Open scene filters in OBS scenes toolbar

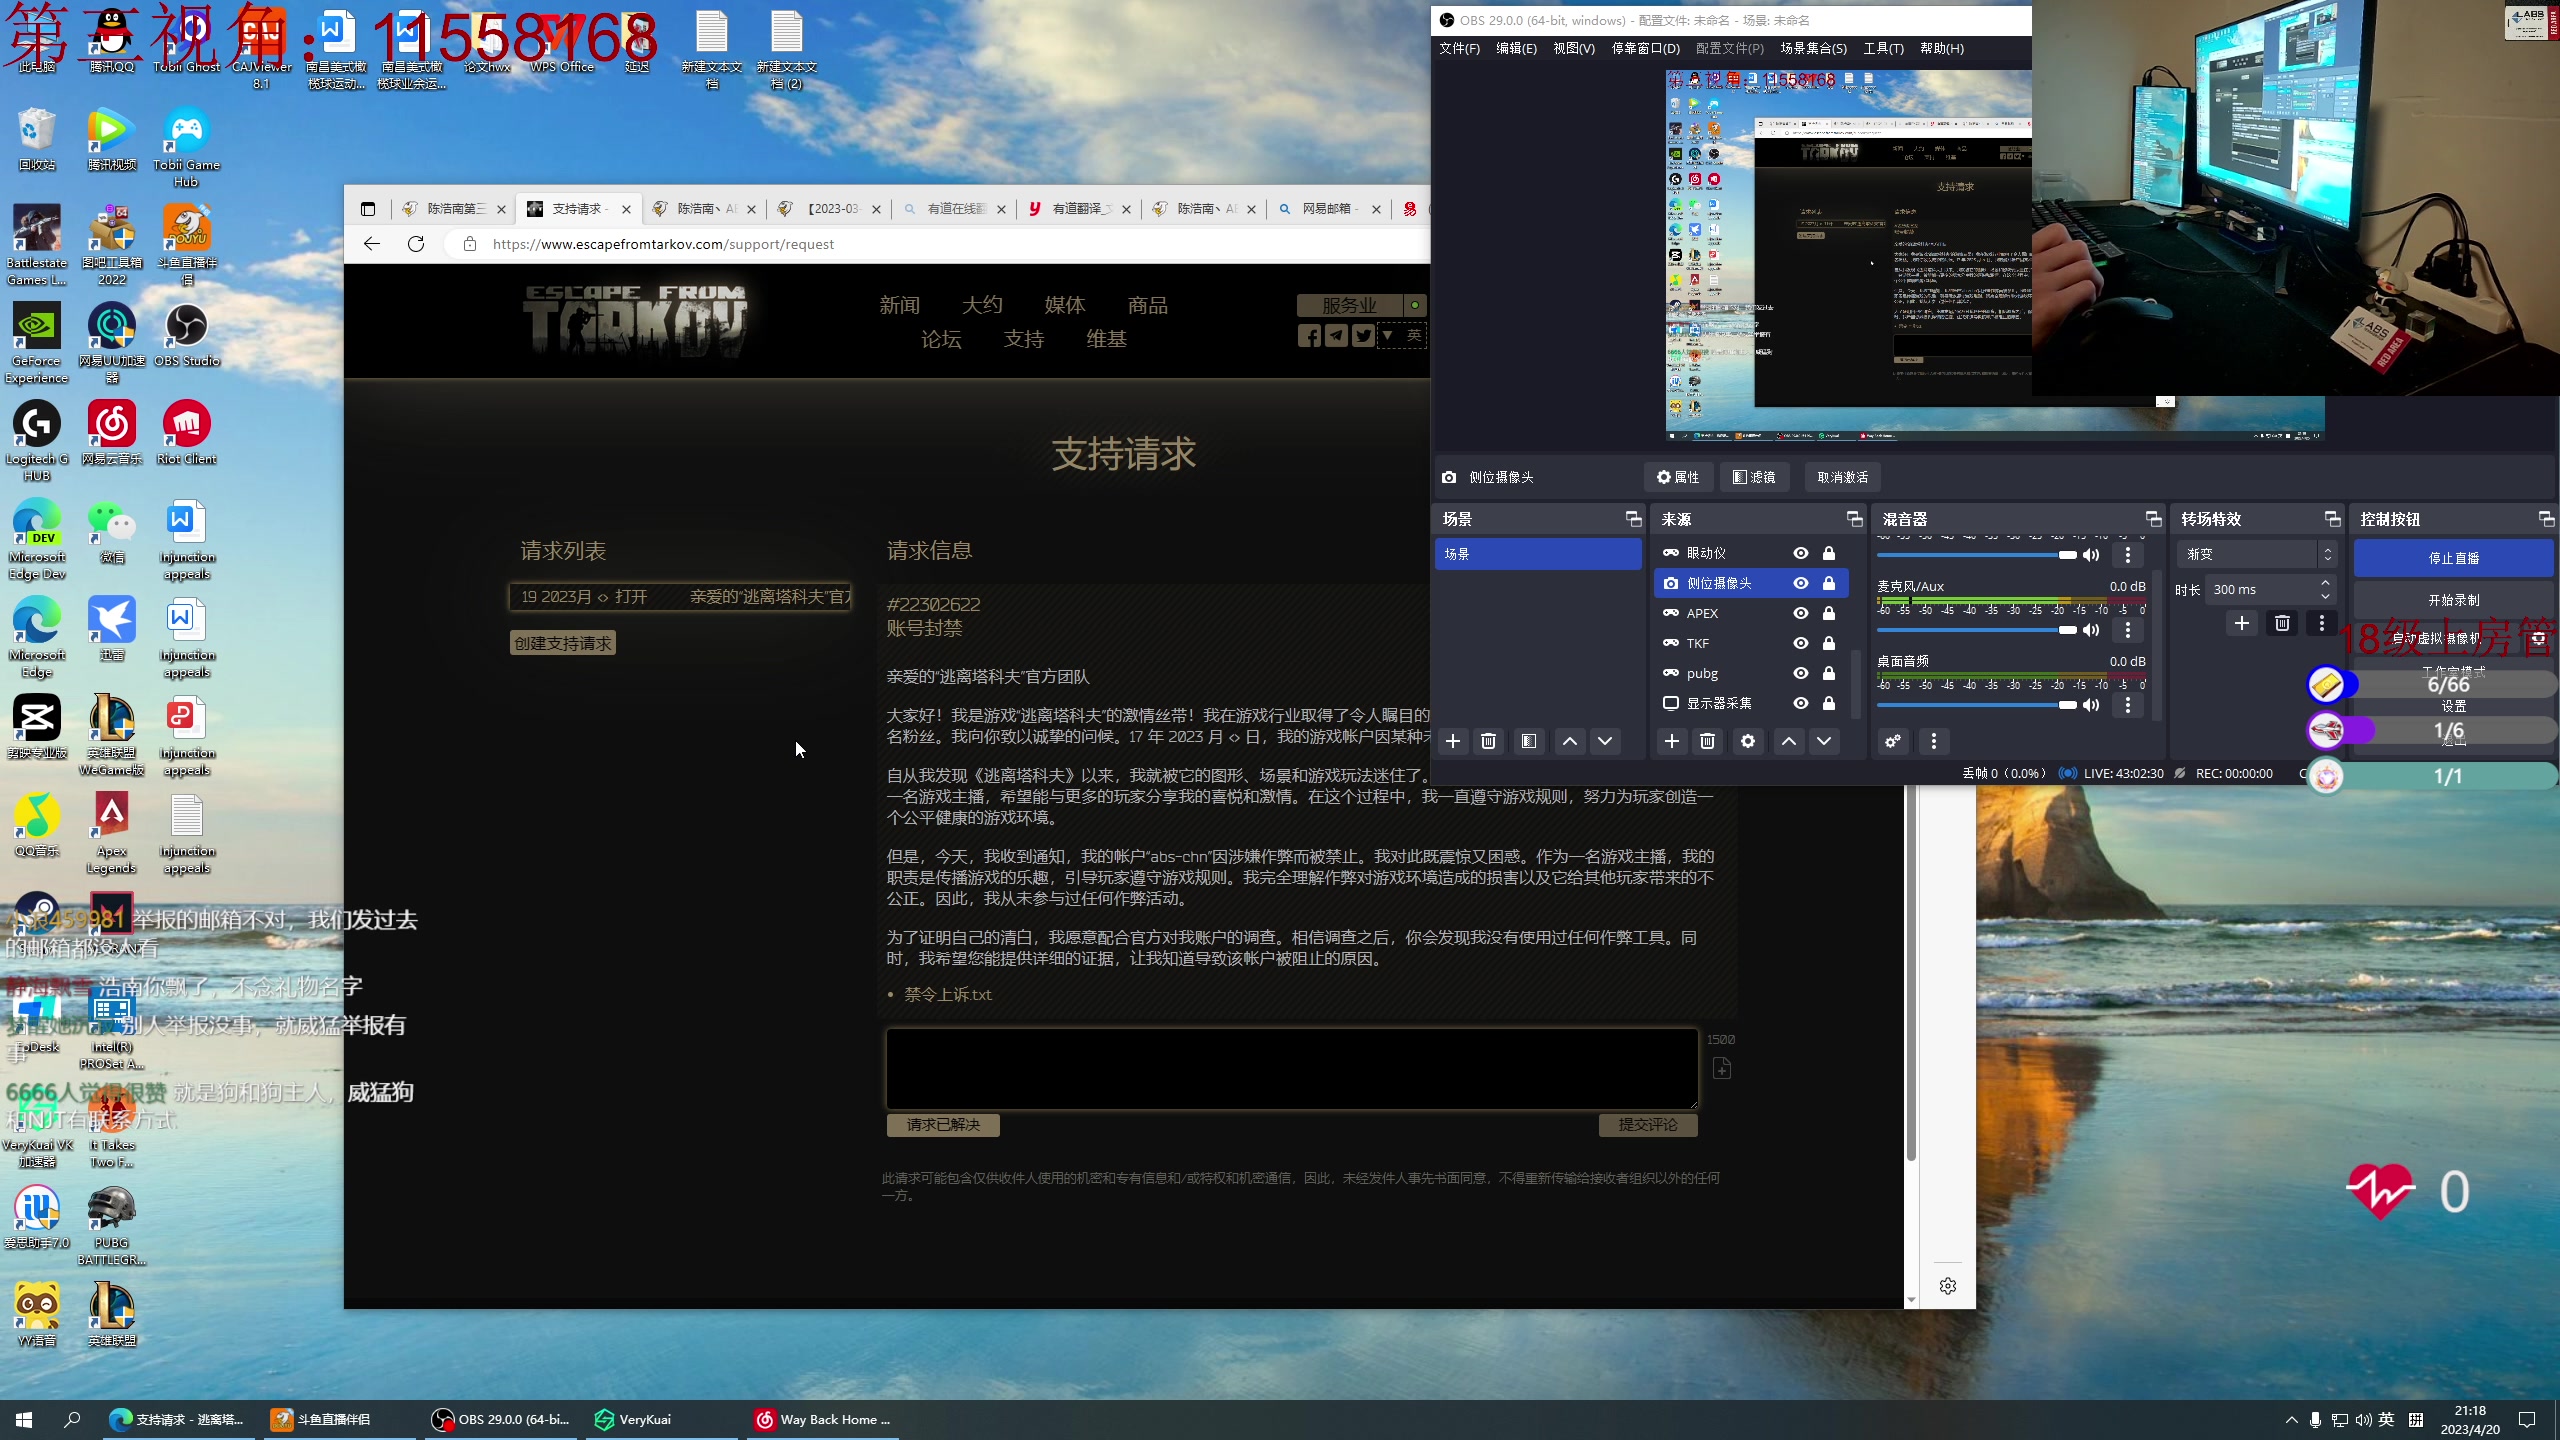tap(1529, 741)
